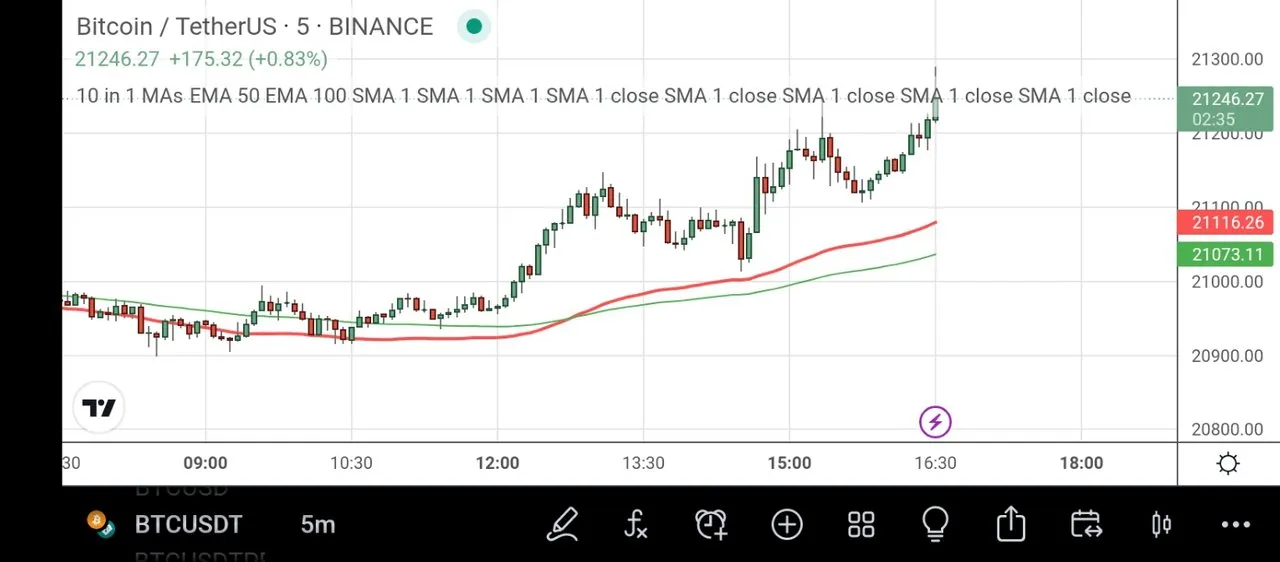The width and height of the screenshot is (1280, 562).
Task: Click the 18:00 time axis label
Action: pos(1081,463)
